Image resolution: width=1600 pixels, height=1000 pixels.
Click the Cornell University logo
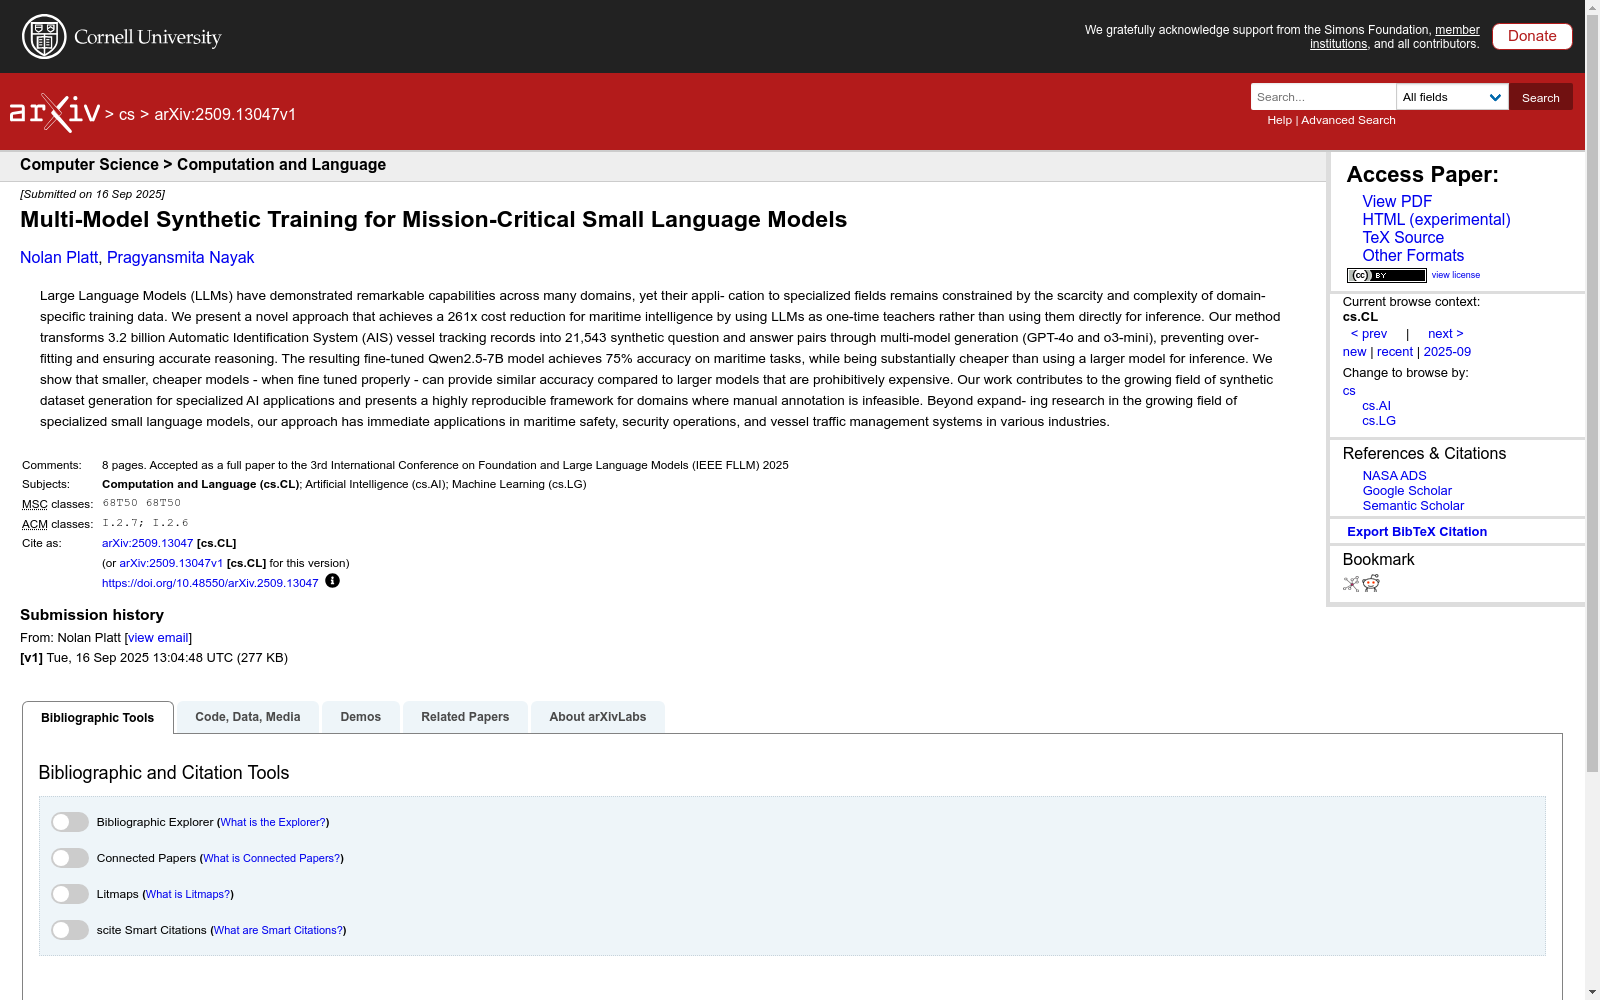(122, 37)
